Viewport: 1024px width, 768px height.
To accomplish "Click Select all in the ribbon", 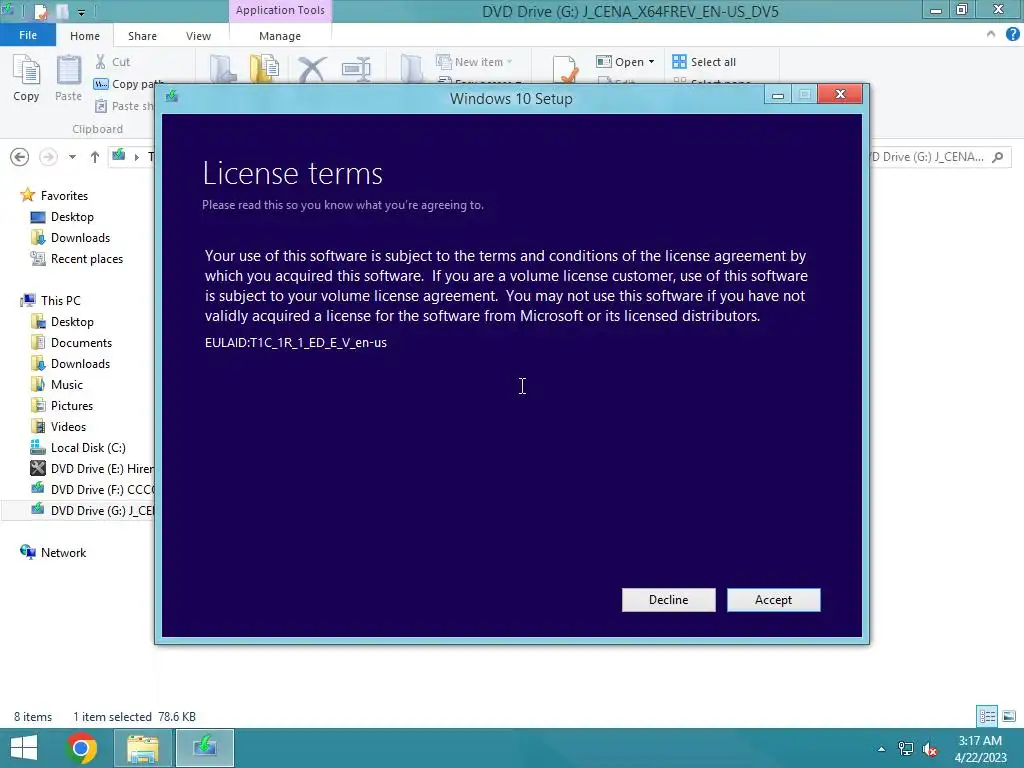I will [x=704, y=62].
